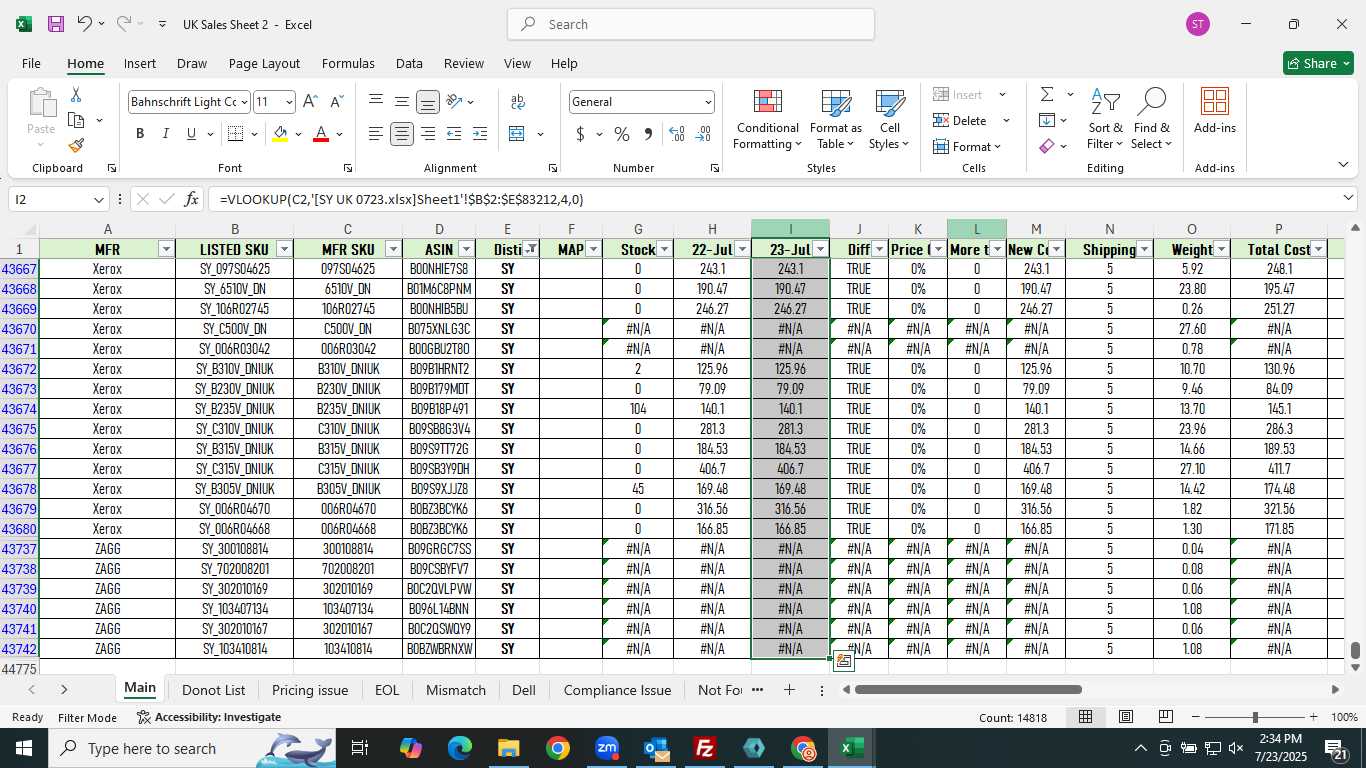
Task: Click the AutoSum sigma icon
Action: pos(1047,94)
